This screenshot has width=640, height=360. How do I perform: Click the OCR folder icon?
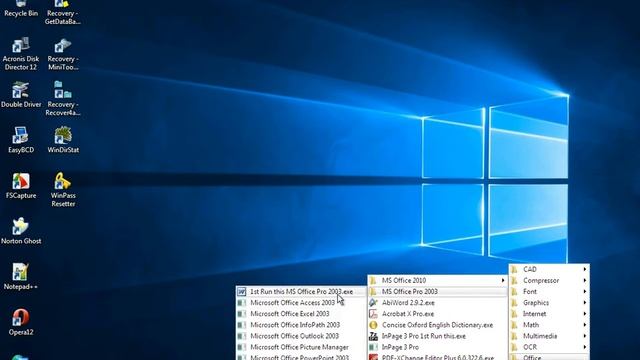pos(514,347)
